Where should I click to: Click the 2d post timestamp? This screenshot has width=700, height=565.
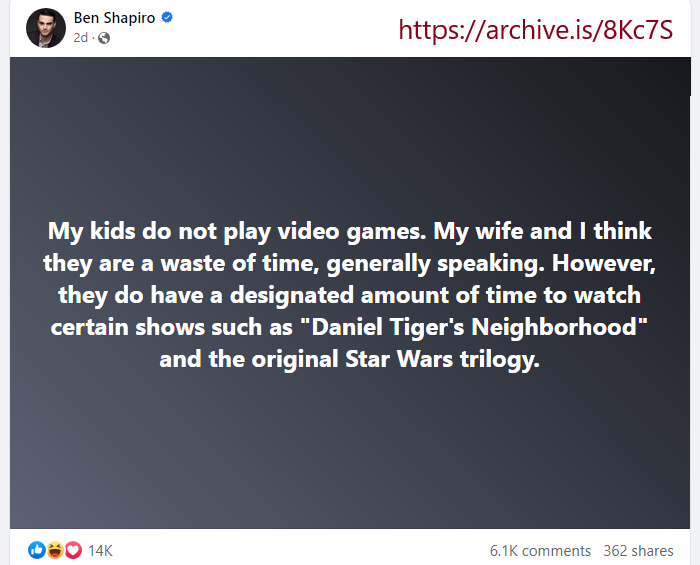(x=80, y=38)
